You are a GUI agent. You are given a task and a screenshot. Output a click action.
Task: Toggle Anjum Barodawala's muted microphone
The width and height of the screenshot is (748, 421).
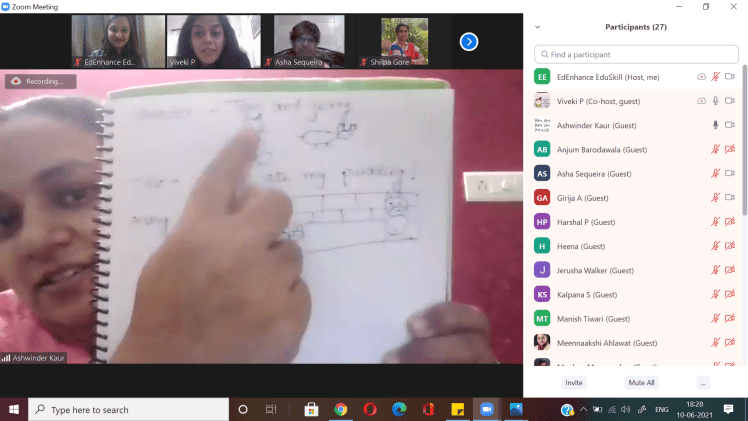(715, 149)
